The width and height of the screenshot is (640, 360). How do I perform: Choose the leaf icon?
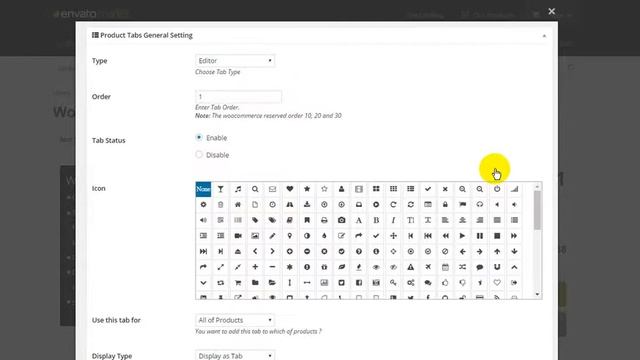[341, 267]
